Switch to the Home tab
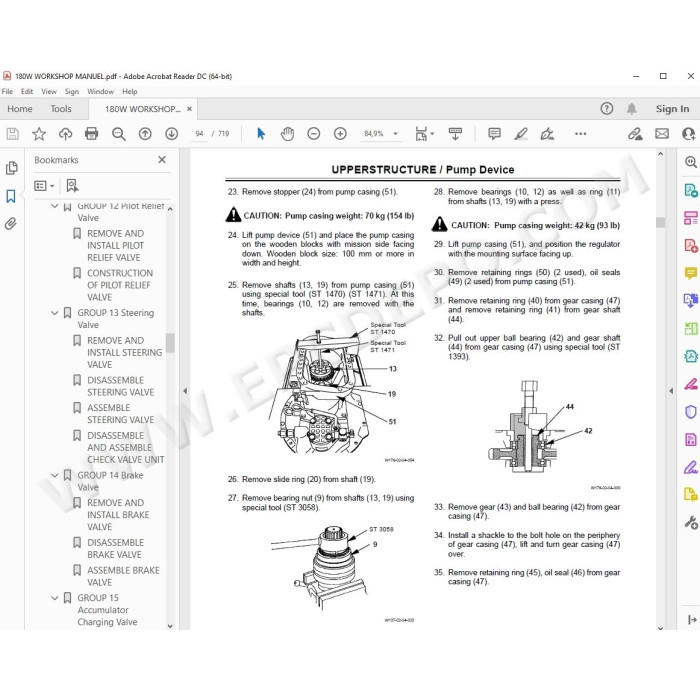Image resolution: width=700 pixels, height=700 pixels. tap(20, 109)
